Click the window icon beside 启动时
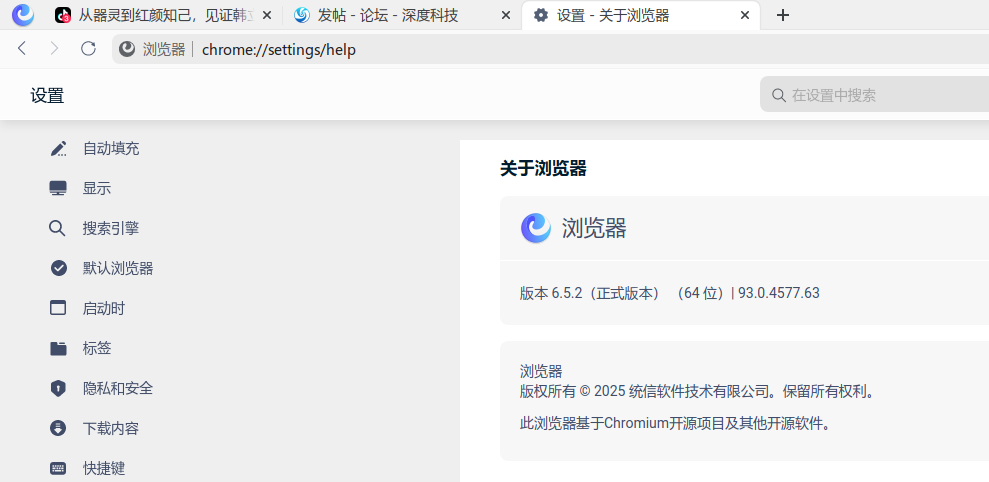Image resolution: width=989 pixels, height=482 pixels. (x=58, y=308)
